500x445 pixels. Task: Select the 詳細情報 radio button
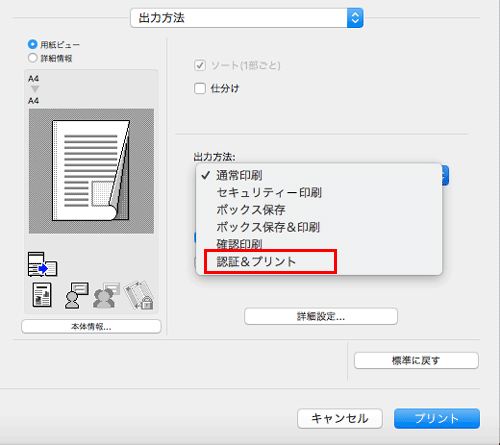click(33, 58)
